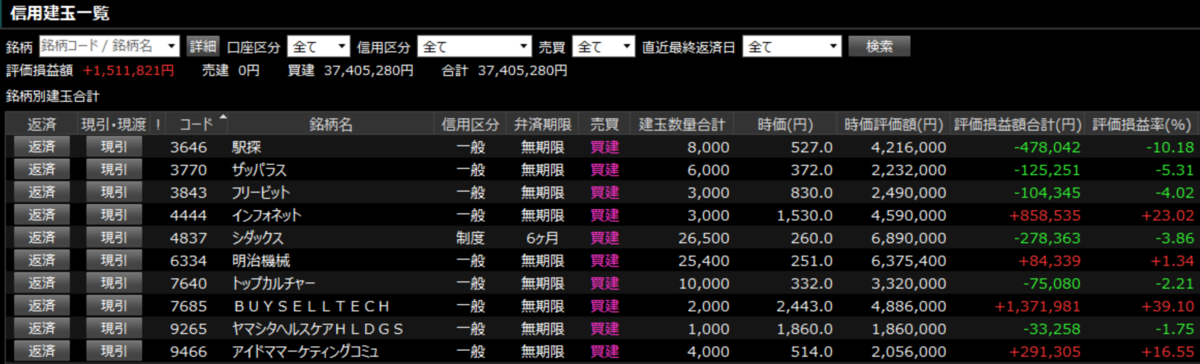
Task: Click 返済 for ザッパラス row
Action: coord(42,169)
